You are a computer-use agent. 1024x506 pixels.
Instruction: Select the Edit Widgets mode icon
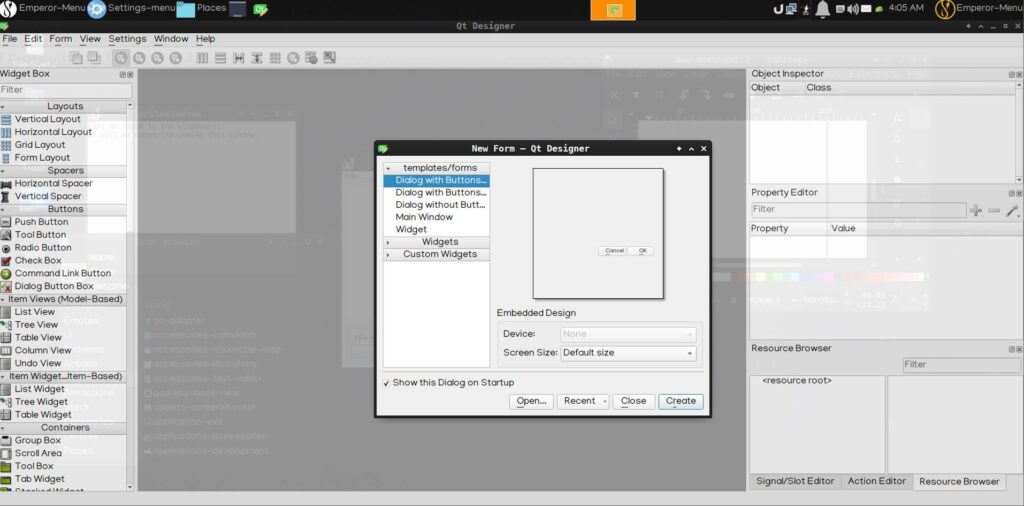[121, 57]
